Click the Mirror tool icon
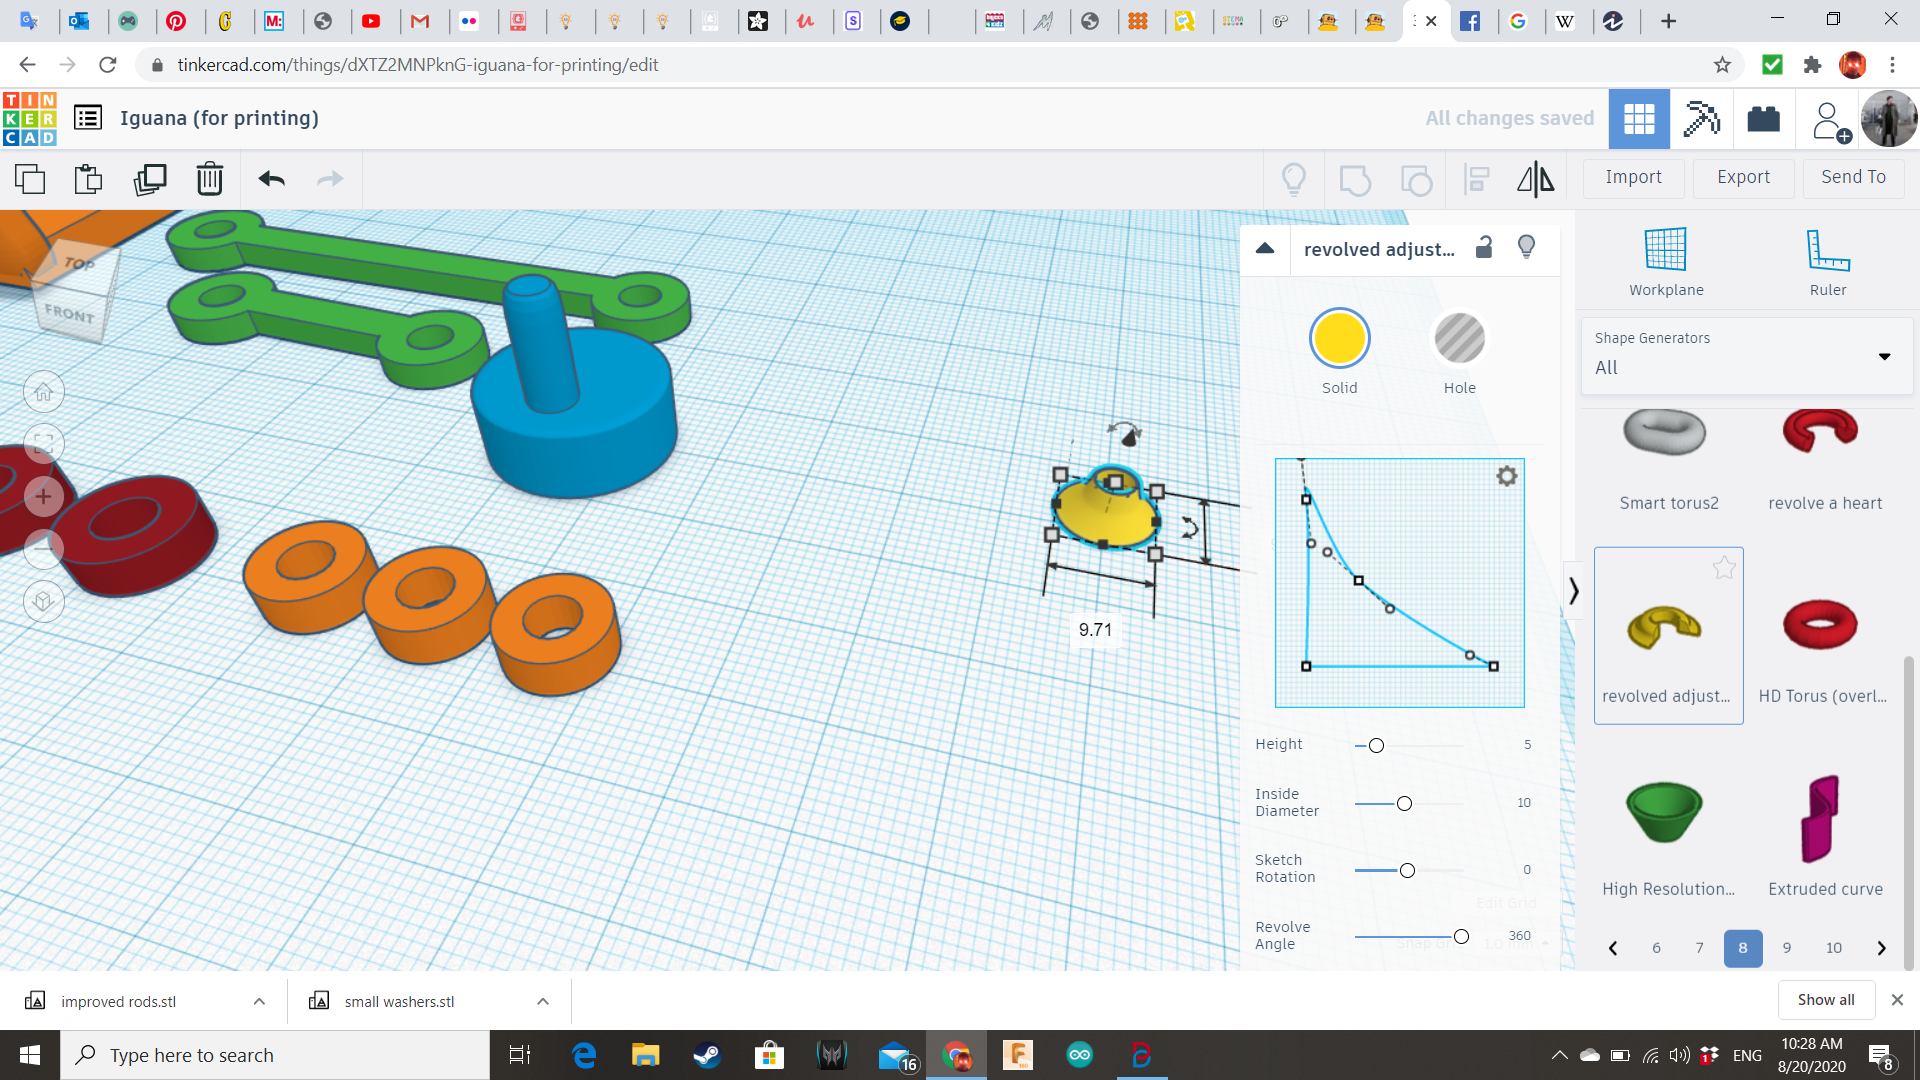The image size is (1920, 1080). click(x=1535, y=179)
